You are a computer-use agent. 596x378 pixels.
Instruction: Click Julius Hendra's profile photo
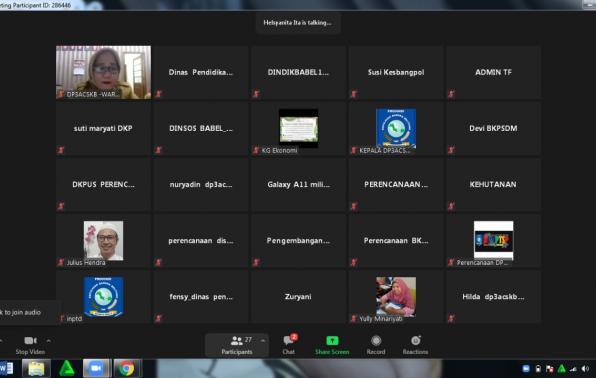103,240
